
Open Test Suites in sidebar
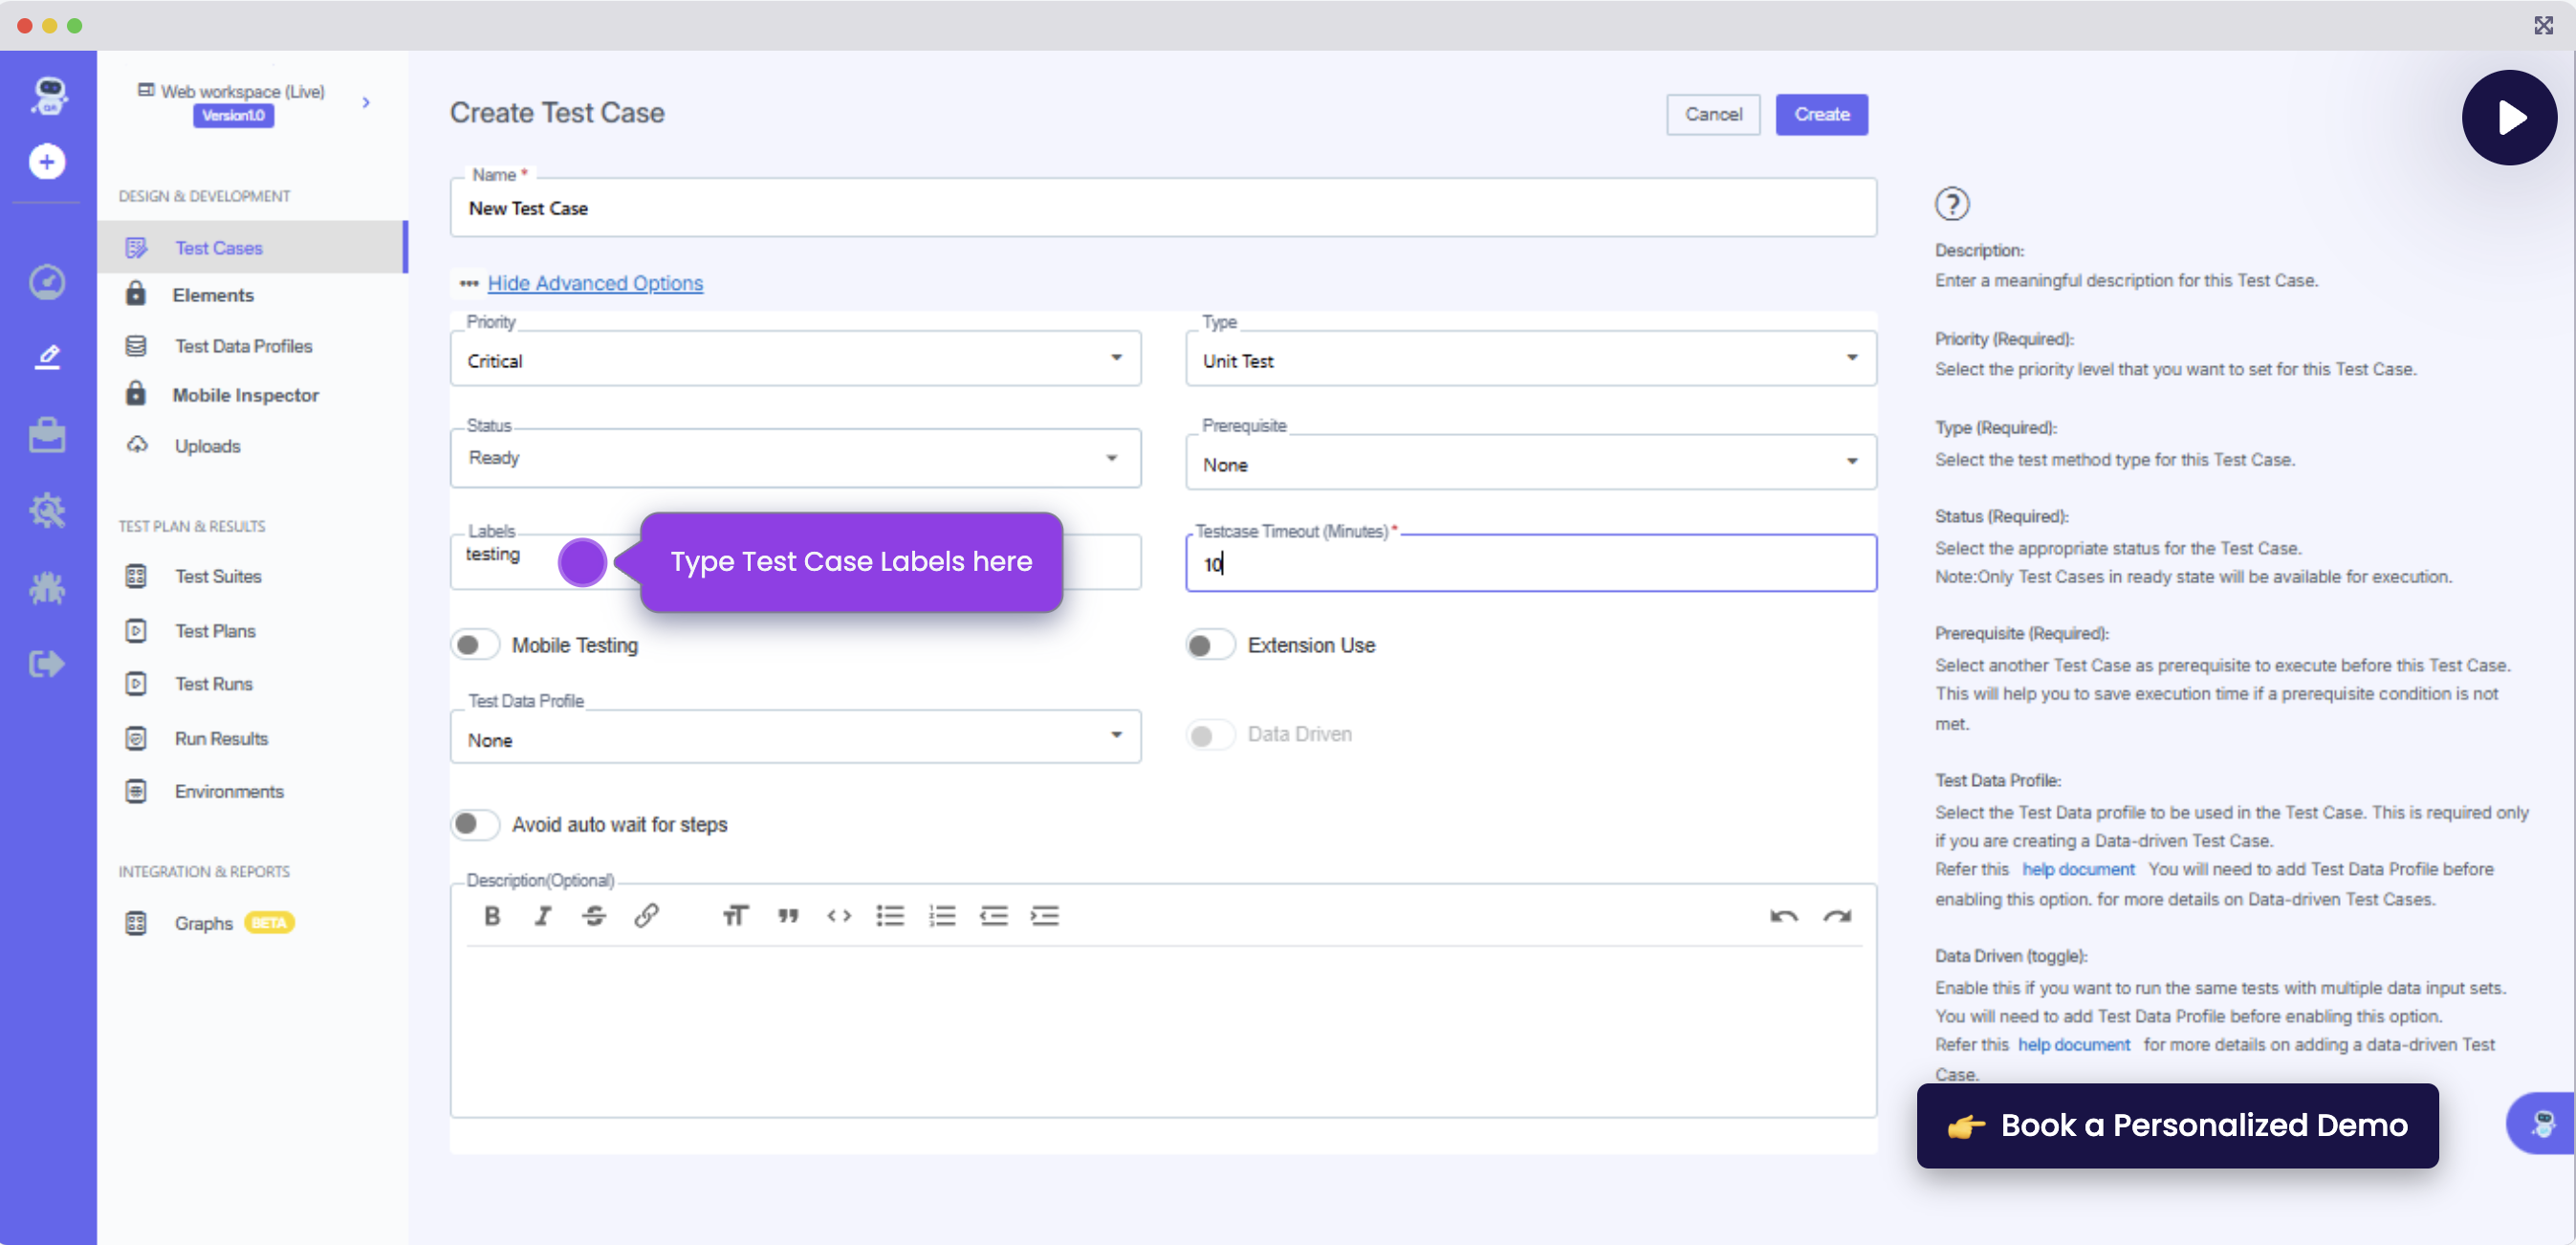tap(218, 576)
